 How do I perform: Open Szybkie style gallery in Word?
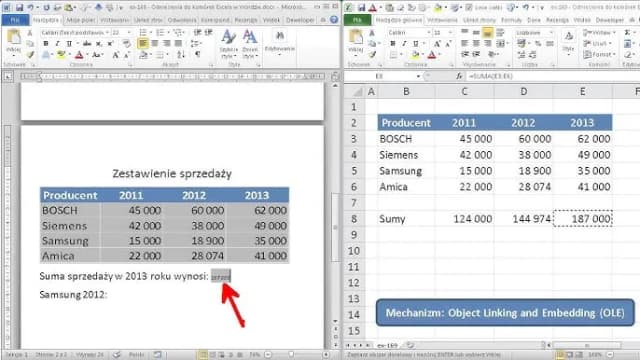[x=229, y=45]
